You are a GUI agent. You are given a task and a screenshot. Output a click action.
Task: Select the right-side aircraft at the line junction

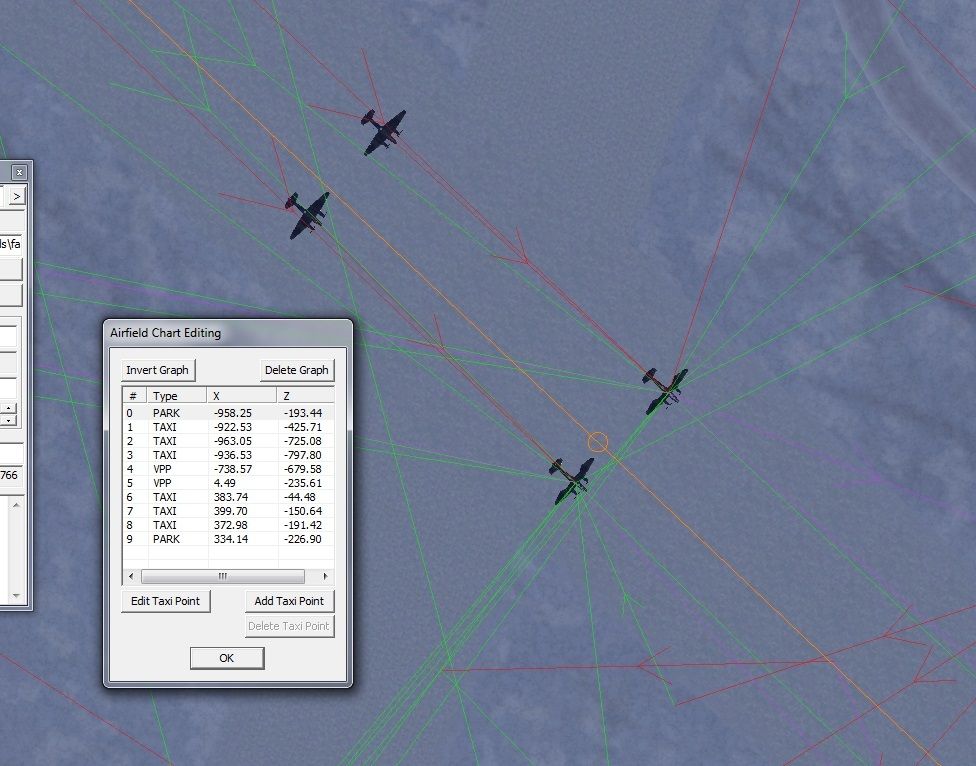(x=664, y=388)
